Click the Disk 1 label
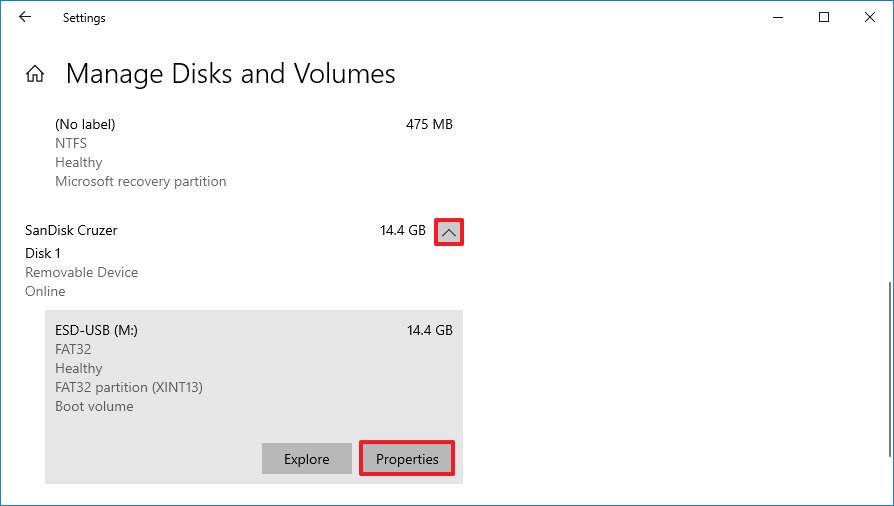Viewport: 894px width, 506px height. click(43, 254)
